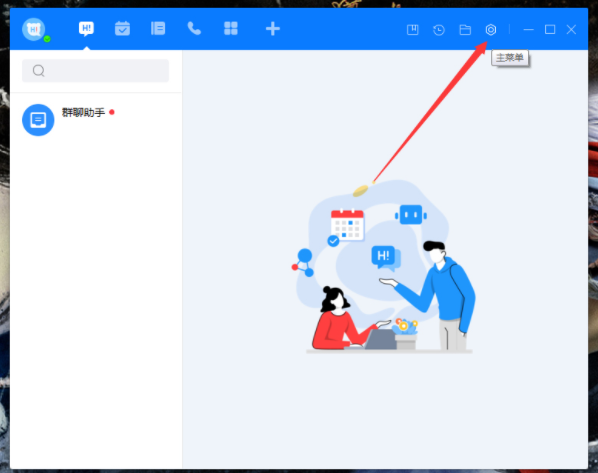The width and height of the screenshot is (598, 473).
Task: Click the red unread dot beside 群聊助手
Action: [x=112, y=112]
